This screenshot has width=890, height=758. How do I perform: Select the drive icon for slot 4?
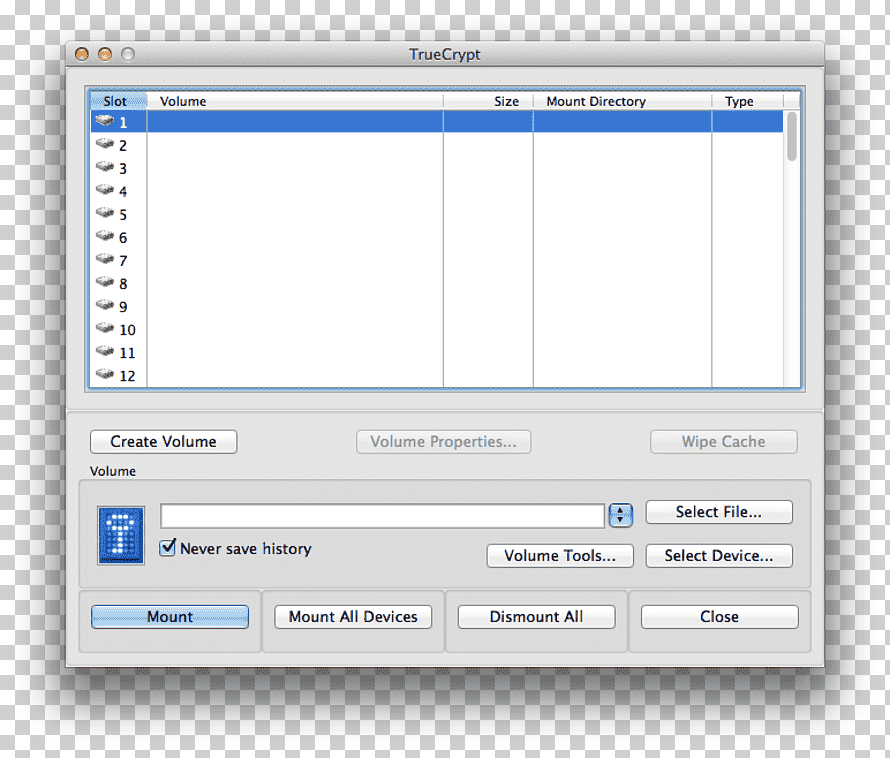(x=105, y=190)
